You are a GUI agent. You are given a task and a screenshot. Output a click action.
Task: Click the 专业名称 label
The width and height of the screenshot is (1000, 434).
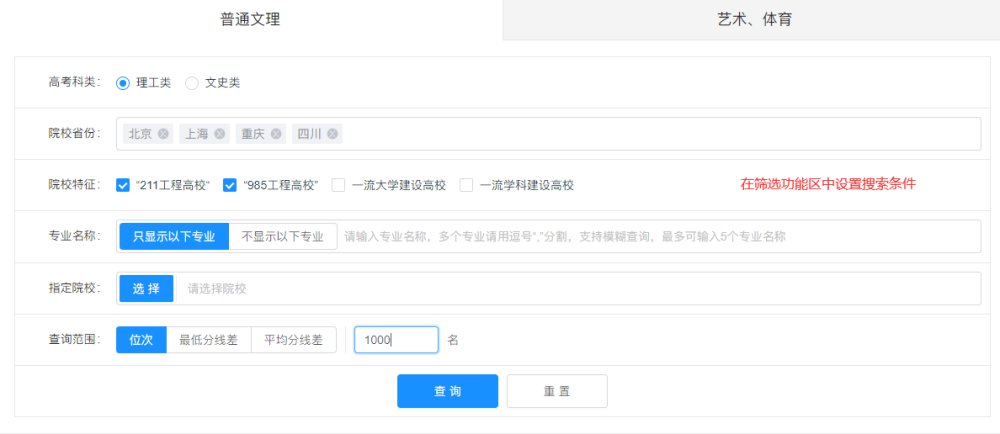[75, 236]
